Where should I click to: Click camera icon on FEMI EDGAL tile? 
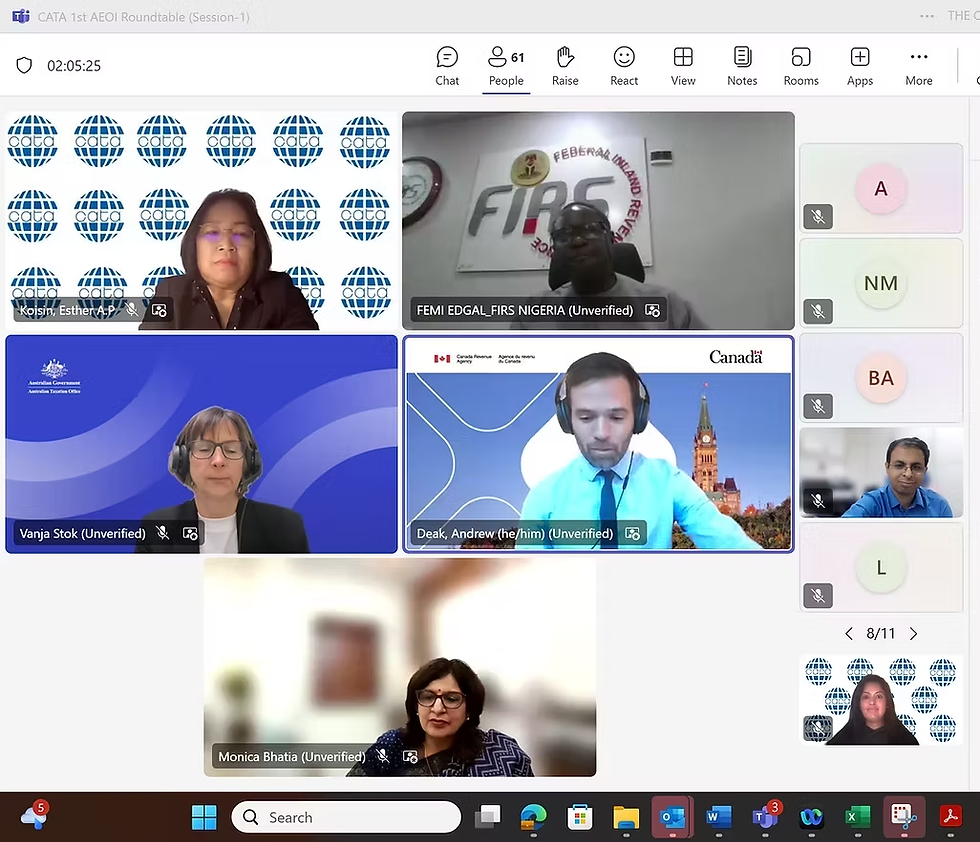[652, 310]
